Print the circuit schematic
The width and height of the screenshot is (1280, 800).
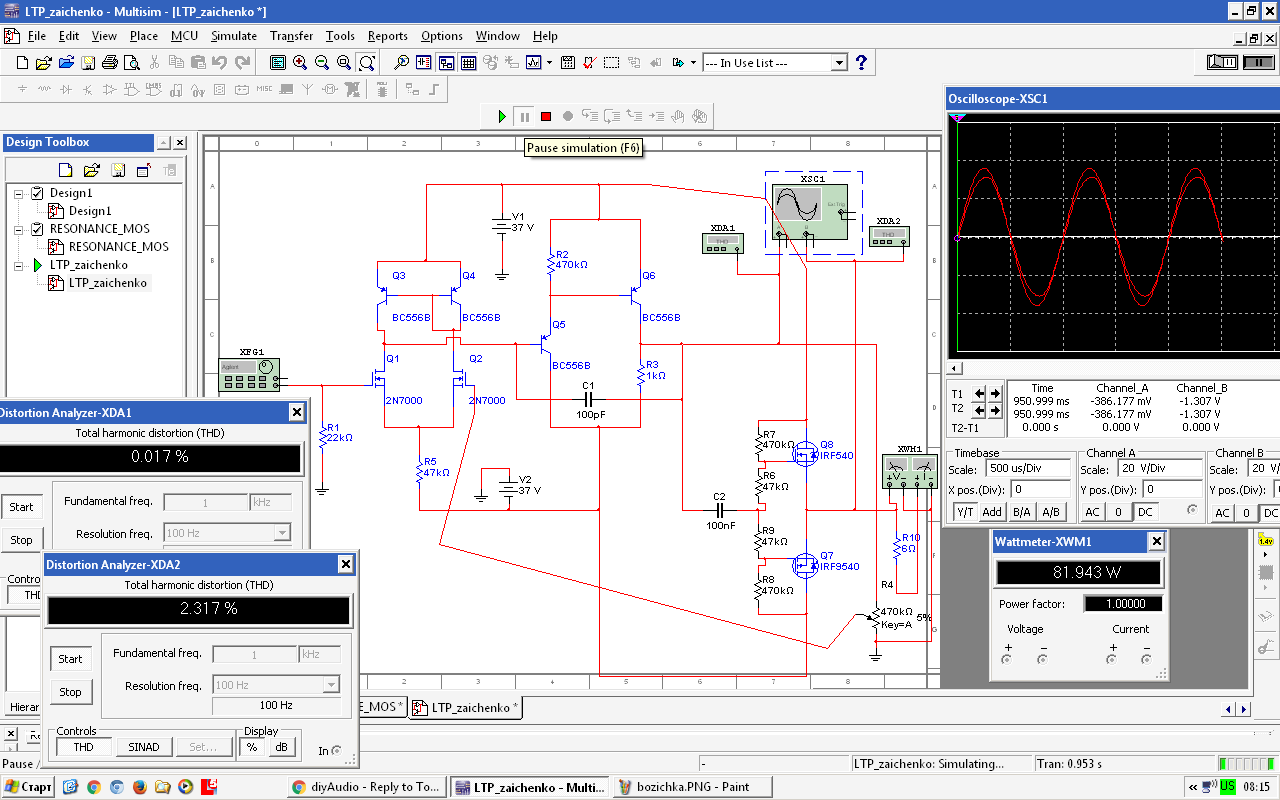coord(110,62)
